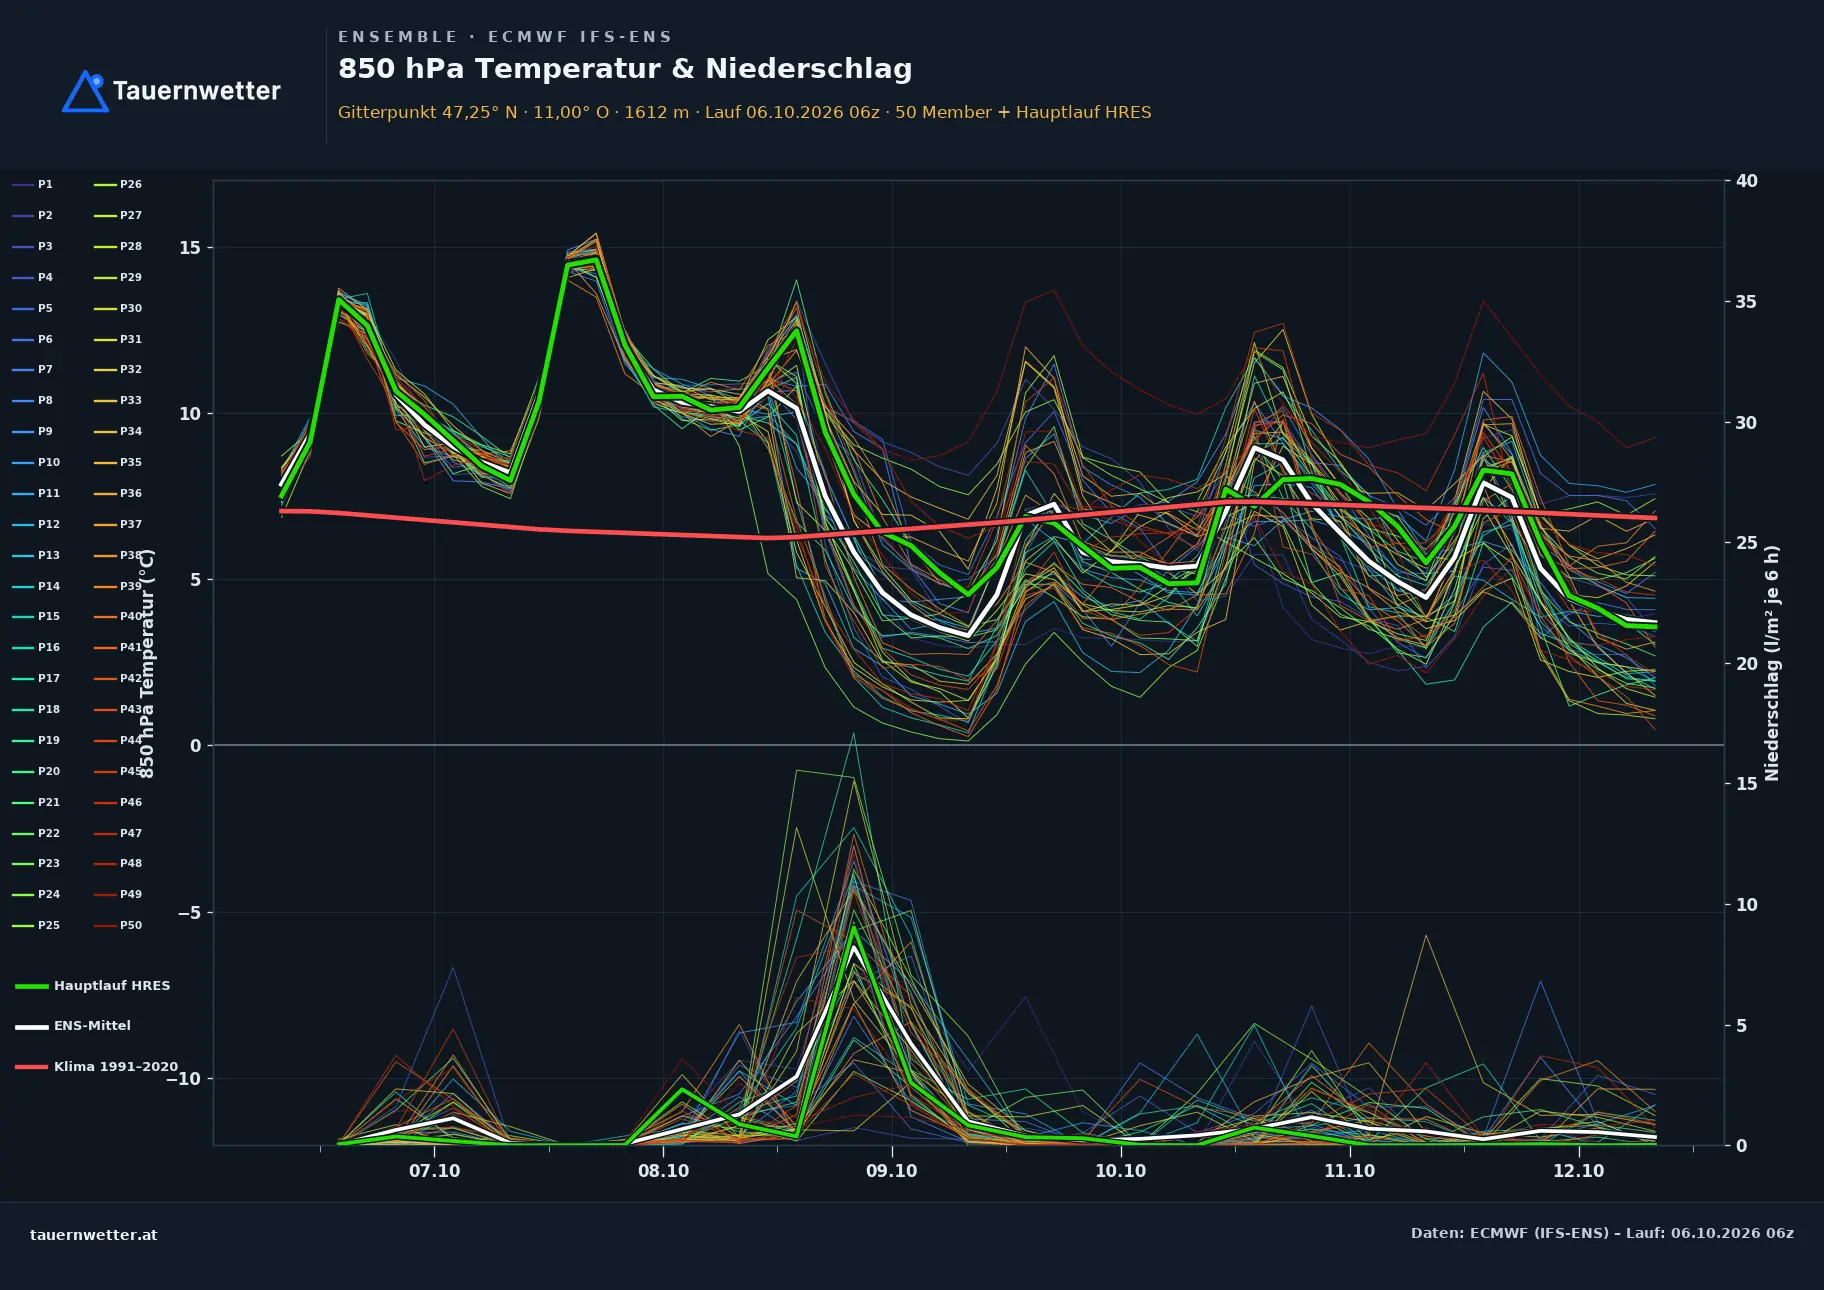The image size is (1824, 1290).
Task: Click legend entry P18
Action: click(x=36, y=710)
